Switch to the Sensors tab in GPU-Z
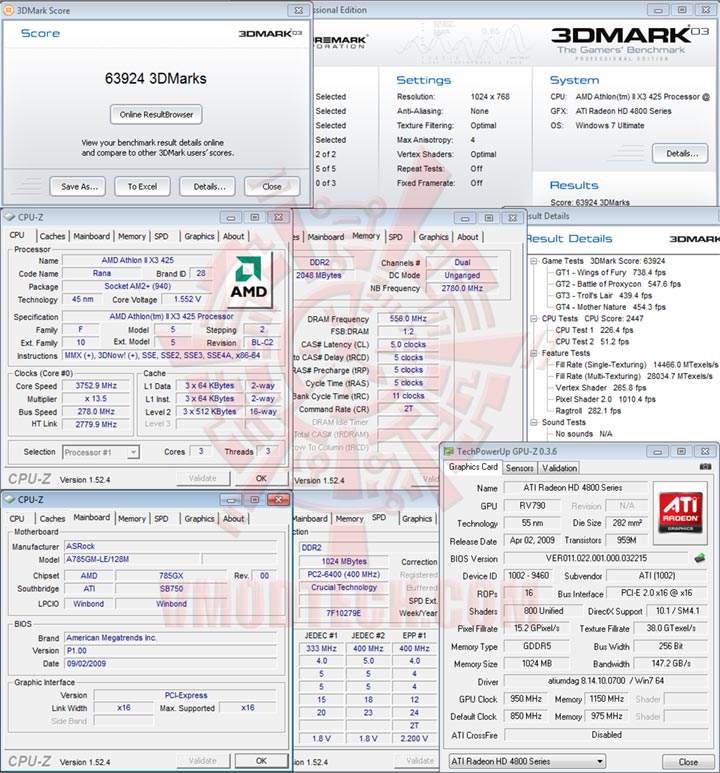The height and width of the screenshot is (773, 720). coord(519,468)
